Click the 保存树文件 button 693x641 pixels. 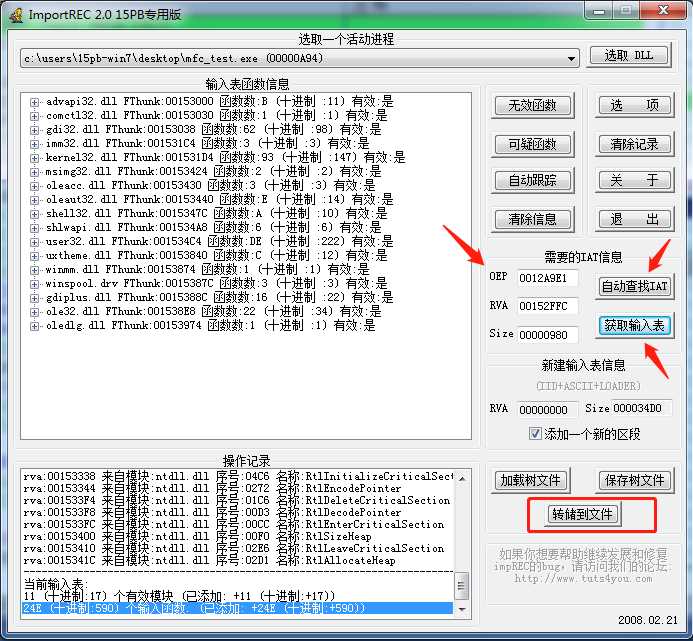coord(635,481)
